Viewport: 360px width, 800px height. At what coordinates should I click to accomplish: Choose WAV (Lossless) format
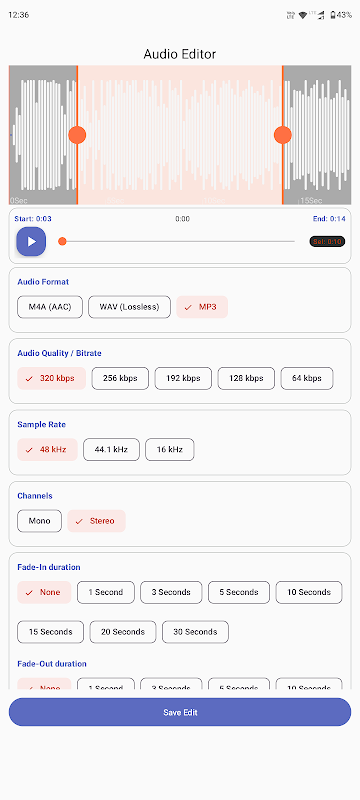tap(130, 307)
